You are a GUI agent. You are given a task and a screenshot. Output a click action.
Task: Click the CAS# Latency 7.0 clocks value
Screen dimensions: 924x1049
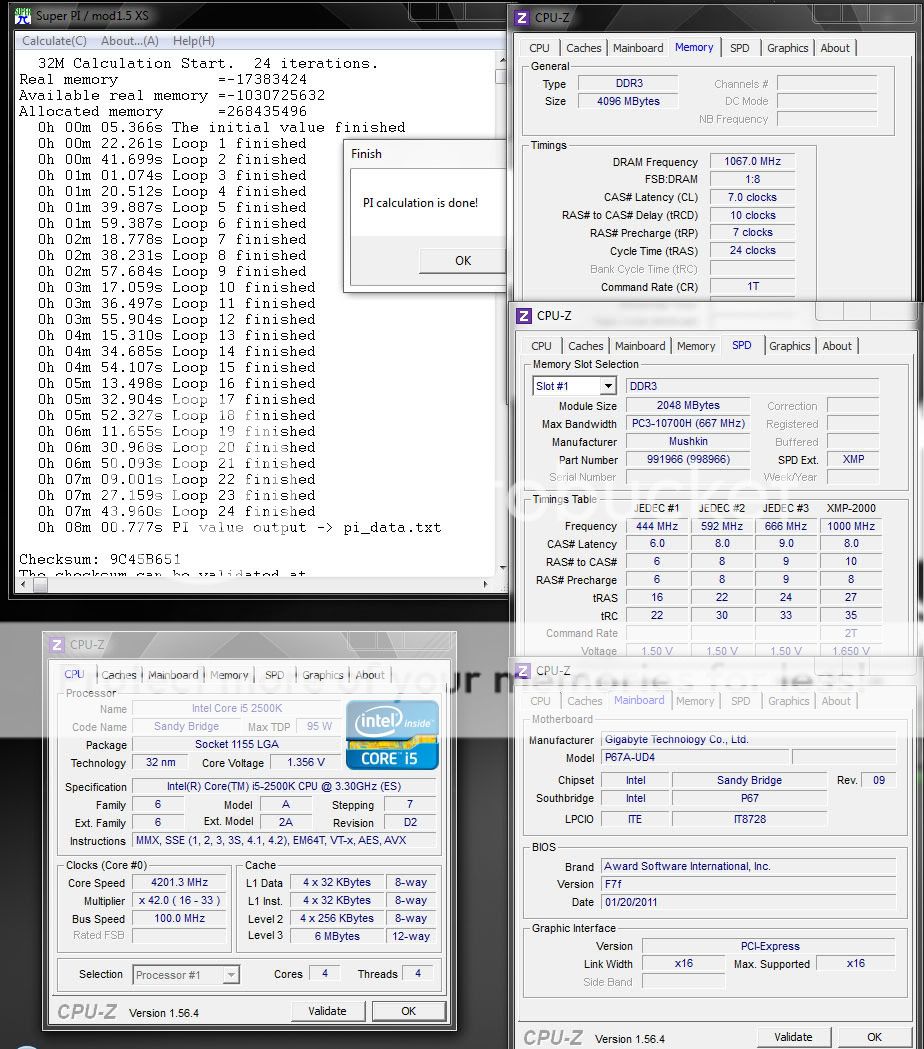click(x=752, y=197)
